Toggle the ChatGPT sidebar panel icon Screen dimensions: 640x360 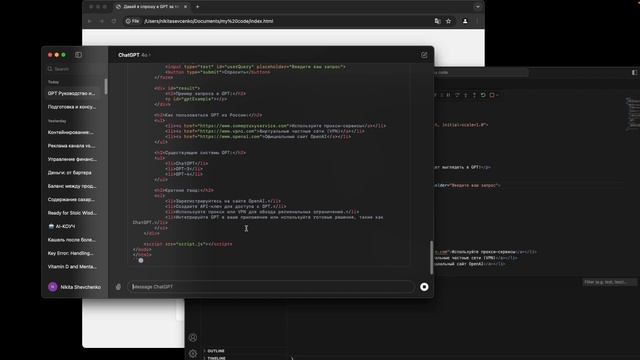point(78,55)
